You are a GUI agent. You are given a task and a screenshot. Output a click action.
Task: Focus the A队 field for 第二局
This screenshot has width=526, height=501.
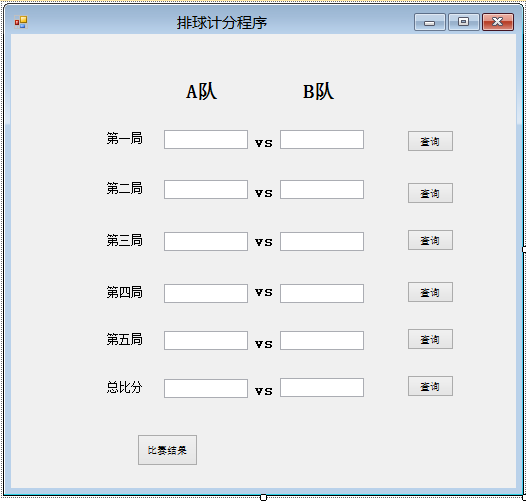206,190
